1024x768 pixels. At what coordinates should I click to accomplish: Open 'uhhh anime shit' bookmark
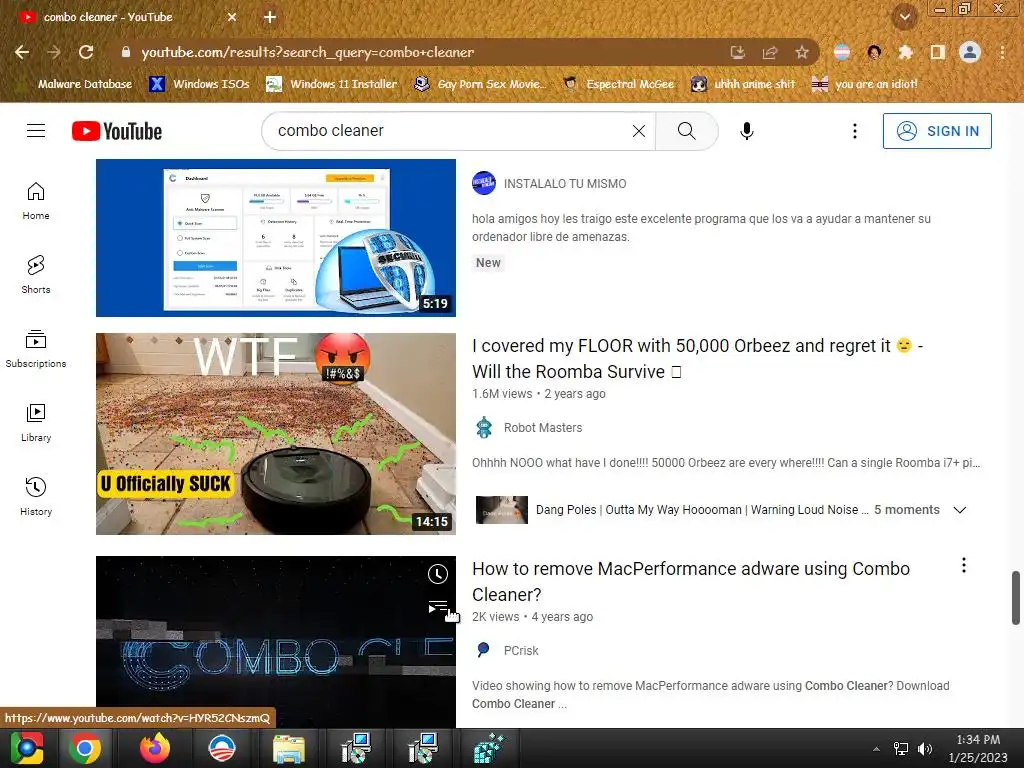pos(744,84)
